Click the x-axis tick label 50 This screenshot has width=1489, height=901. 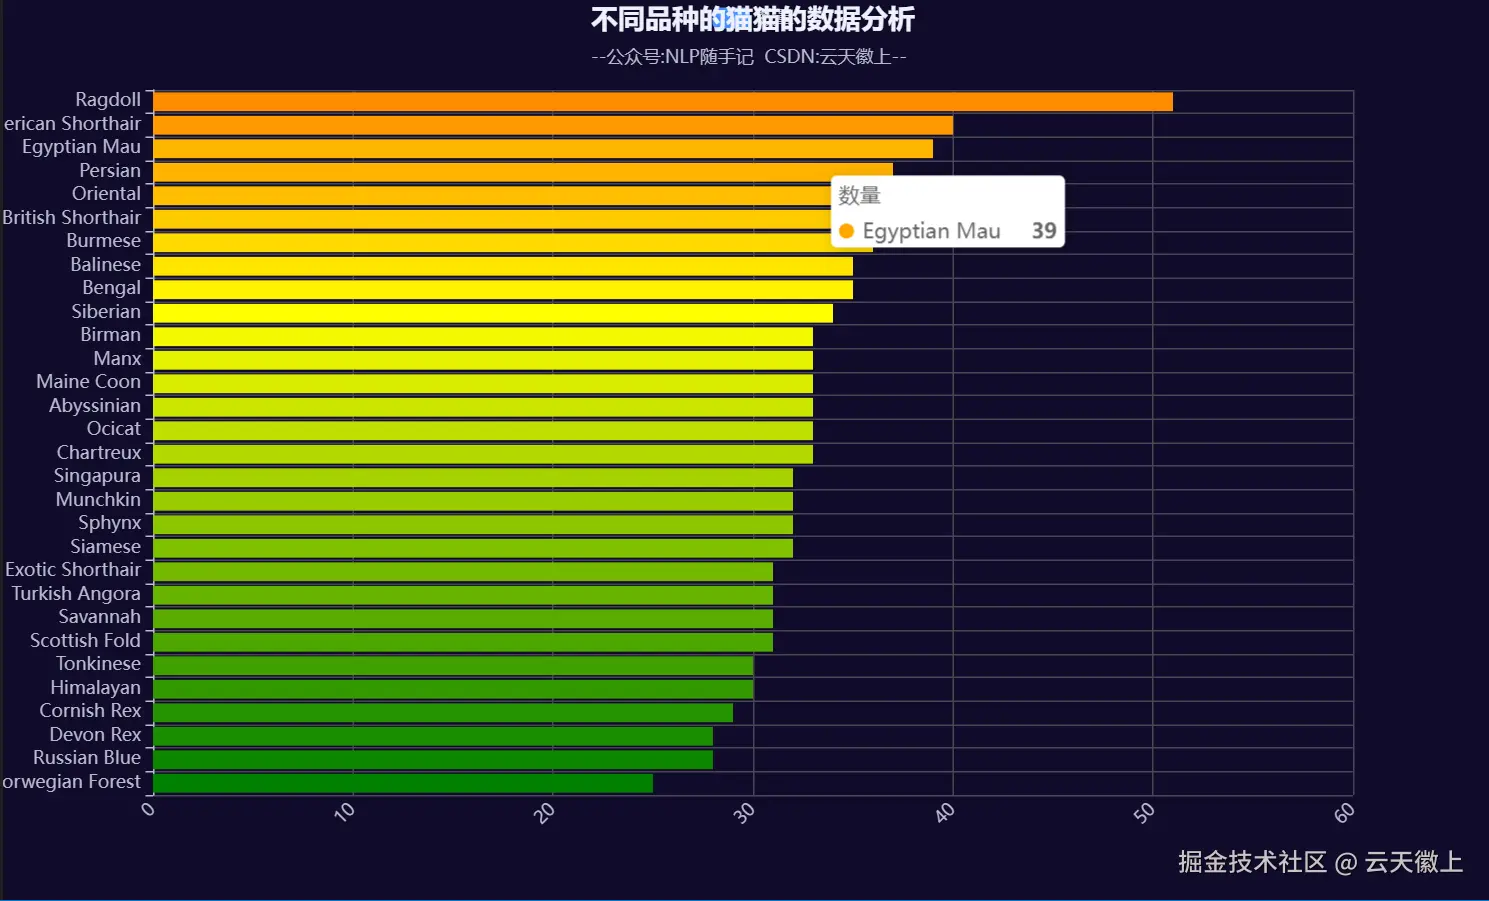pyautogui.click(x=1145, y=812)
